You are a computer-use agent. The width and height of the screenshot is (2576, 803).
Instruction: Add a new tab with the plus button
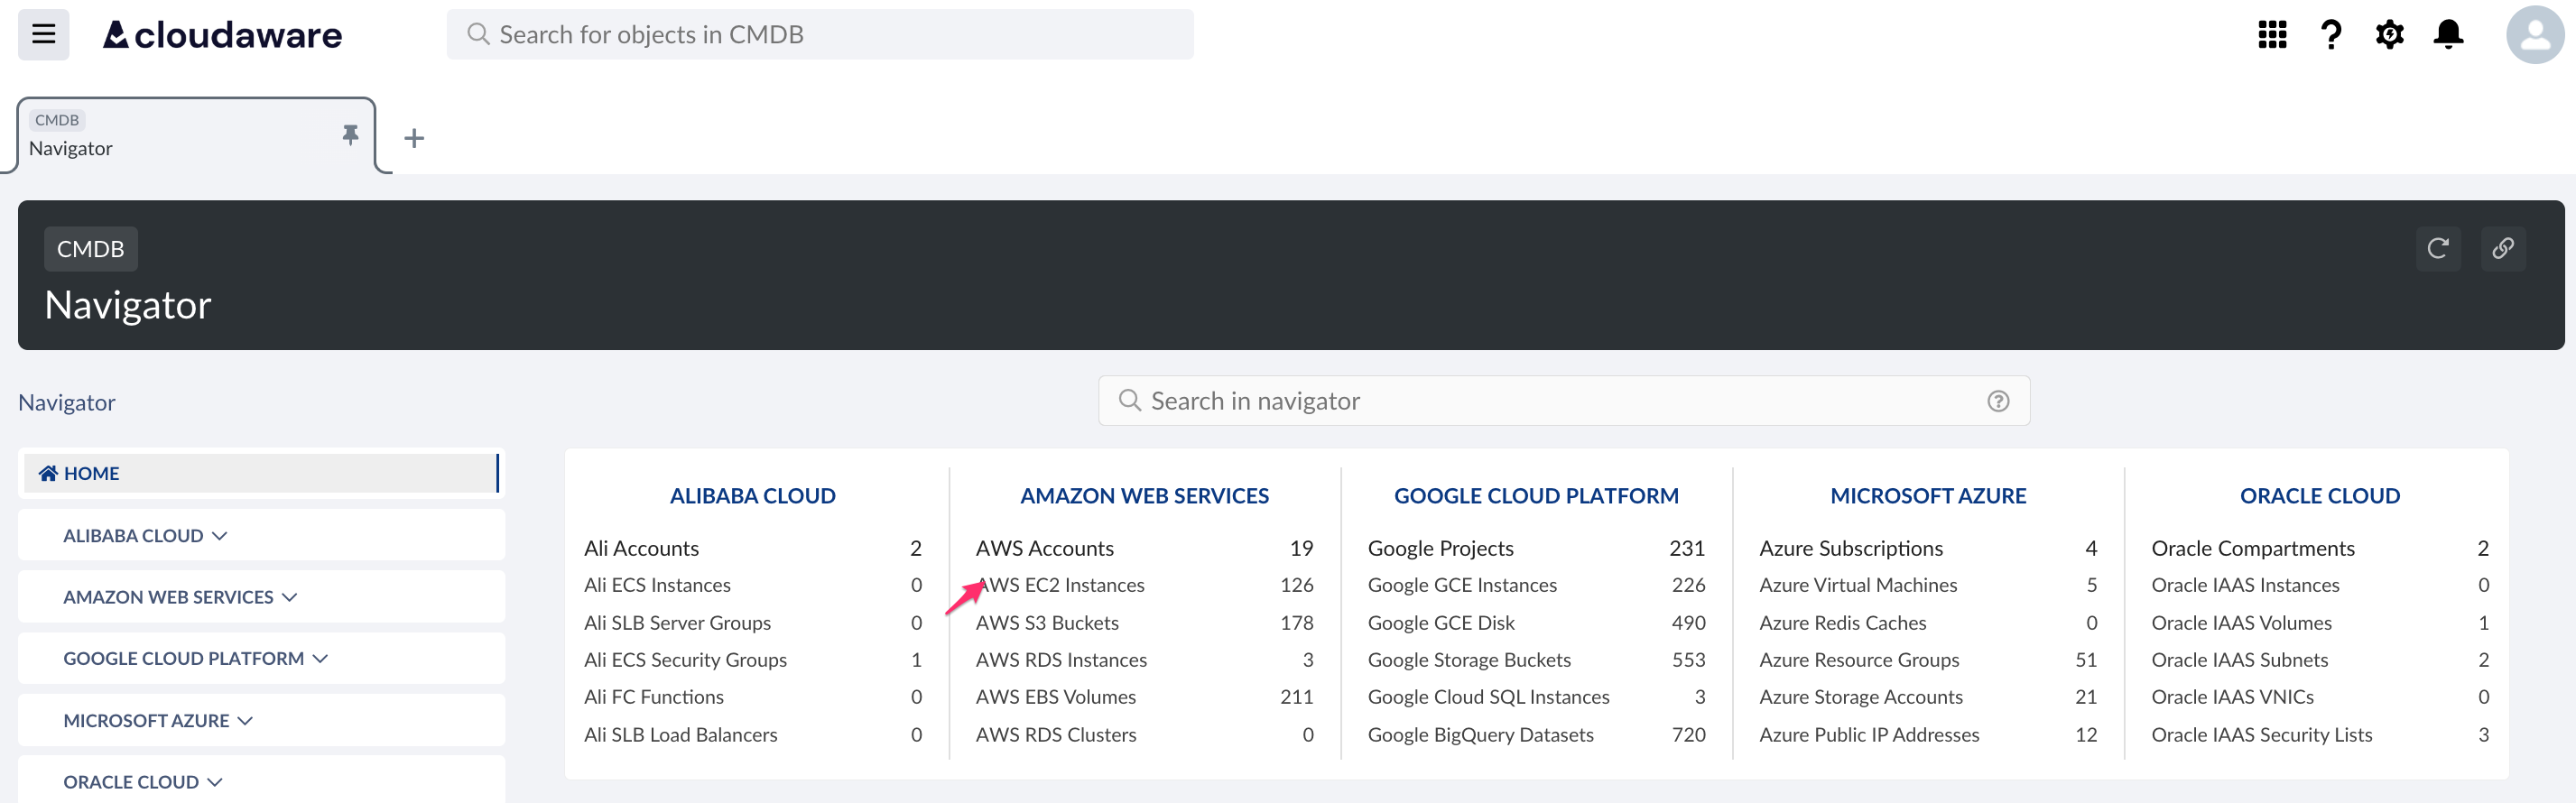coord(414,138)
